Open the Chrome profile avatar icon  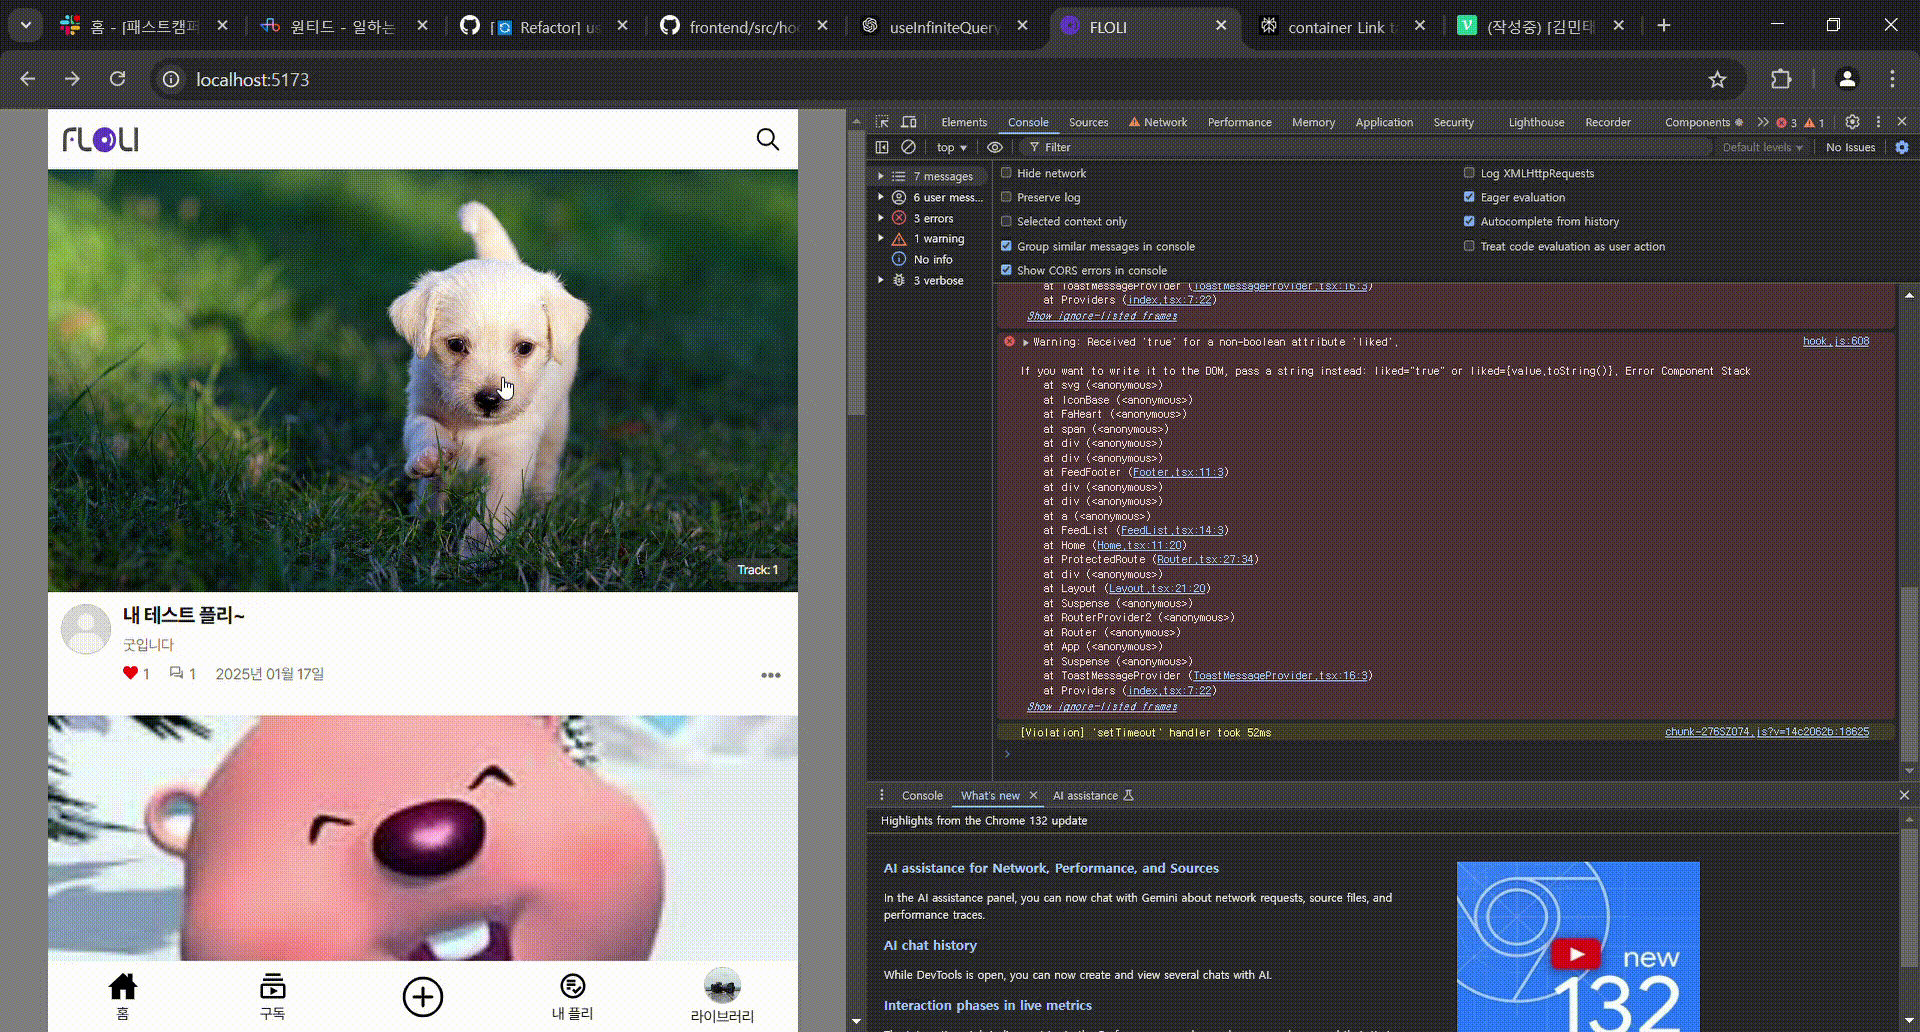[x=1847, y=79]
